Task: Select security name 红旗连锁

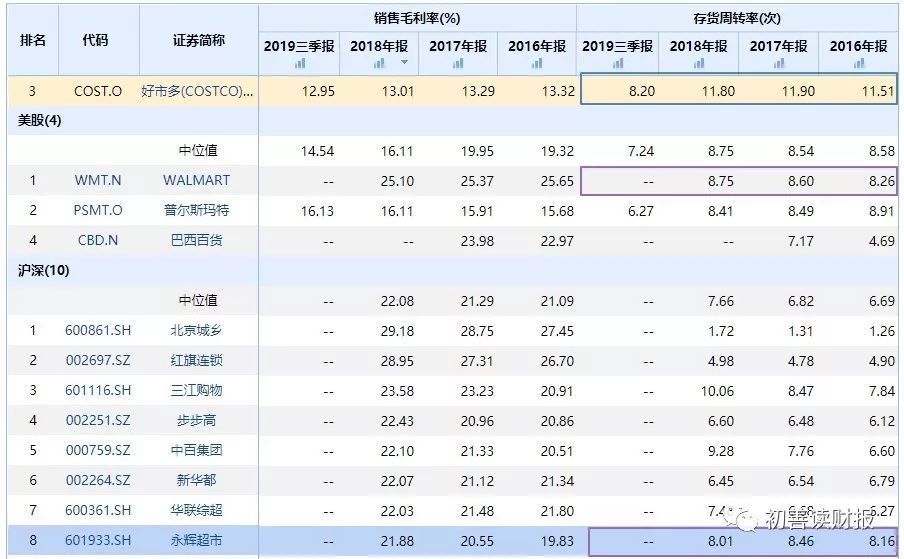Action: tap(197, 360)
